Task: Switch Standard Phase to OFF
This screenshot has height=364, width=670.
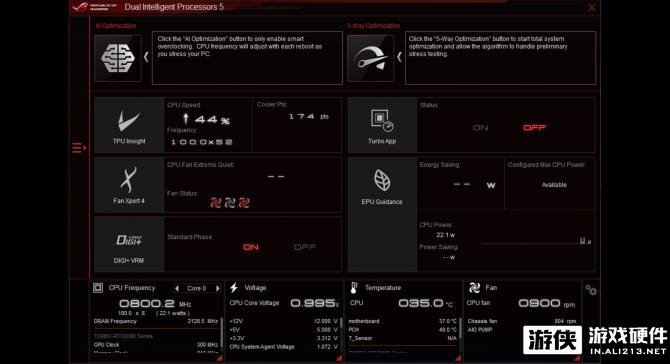Action: [x=305, y=247]
